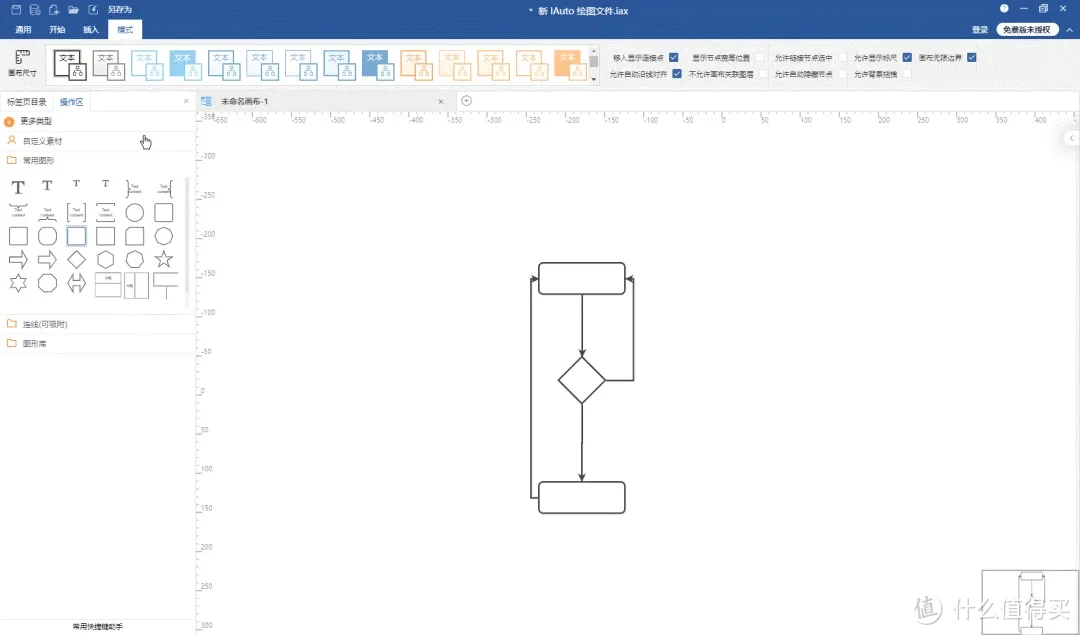The width and height of the screenshot is (1080, 635).
Task: Open the 自定义素材 section
Action: (98, 140)
